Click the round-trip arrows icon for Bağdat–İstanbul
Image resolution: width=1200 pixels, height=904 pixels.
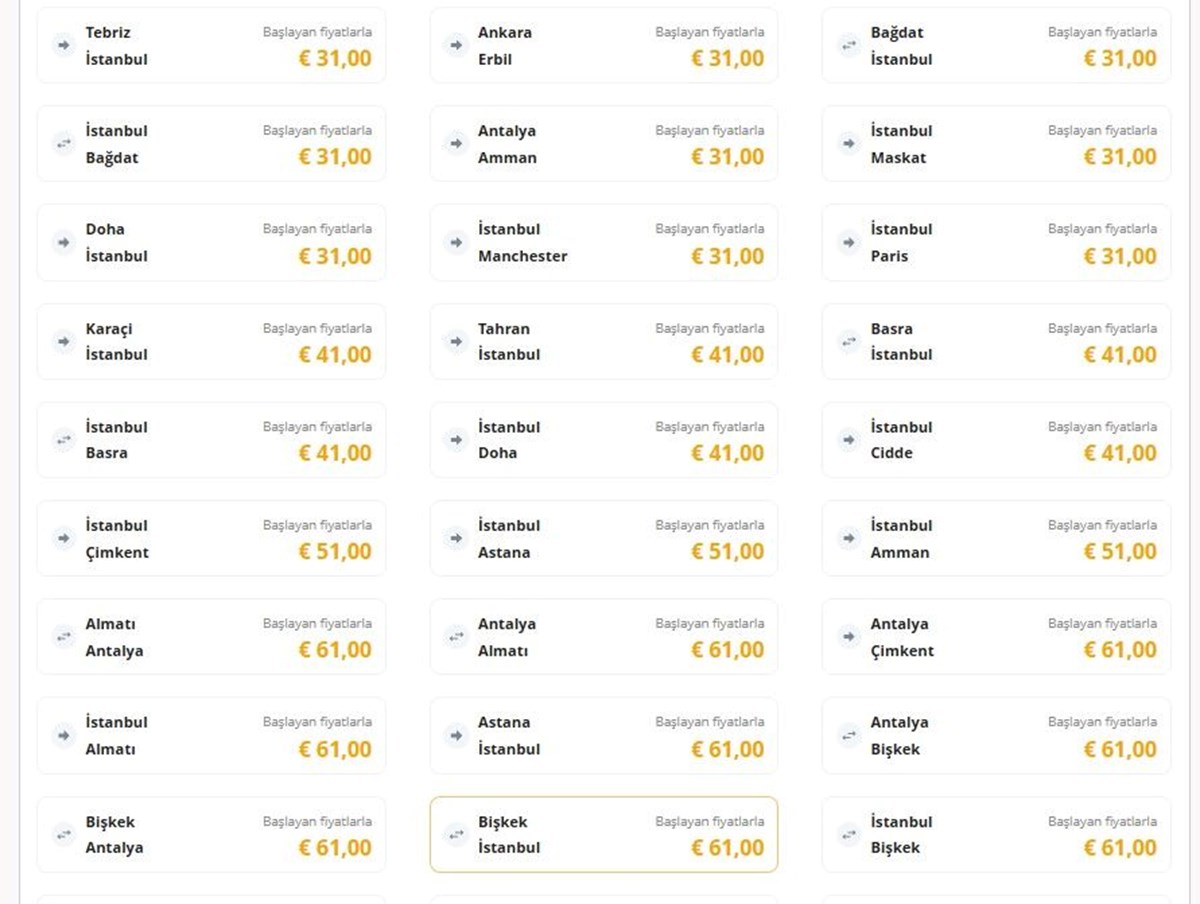pyautogui.click(x=849, y=45)
